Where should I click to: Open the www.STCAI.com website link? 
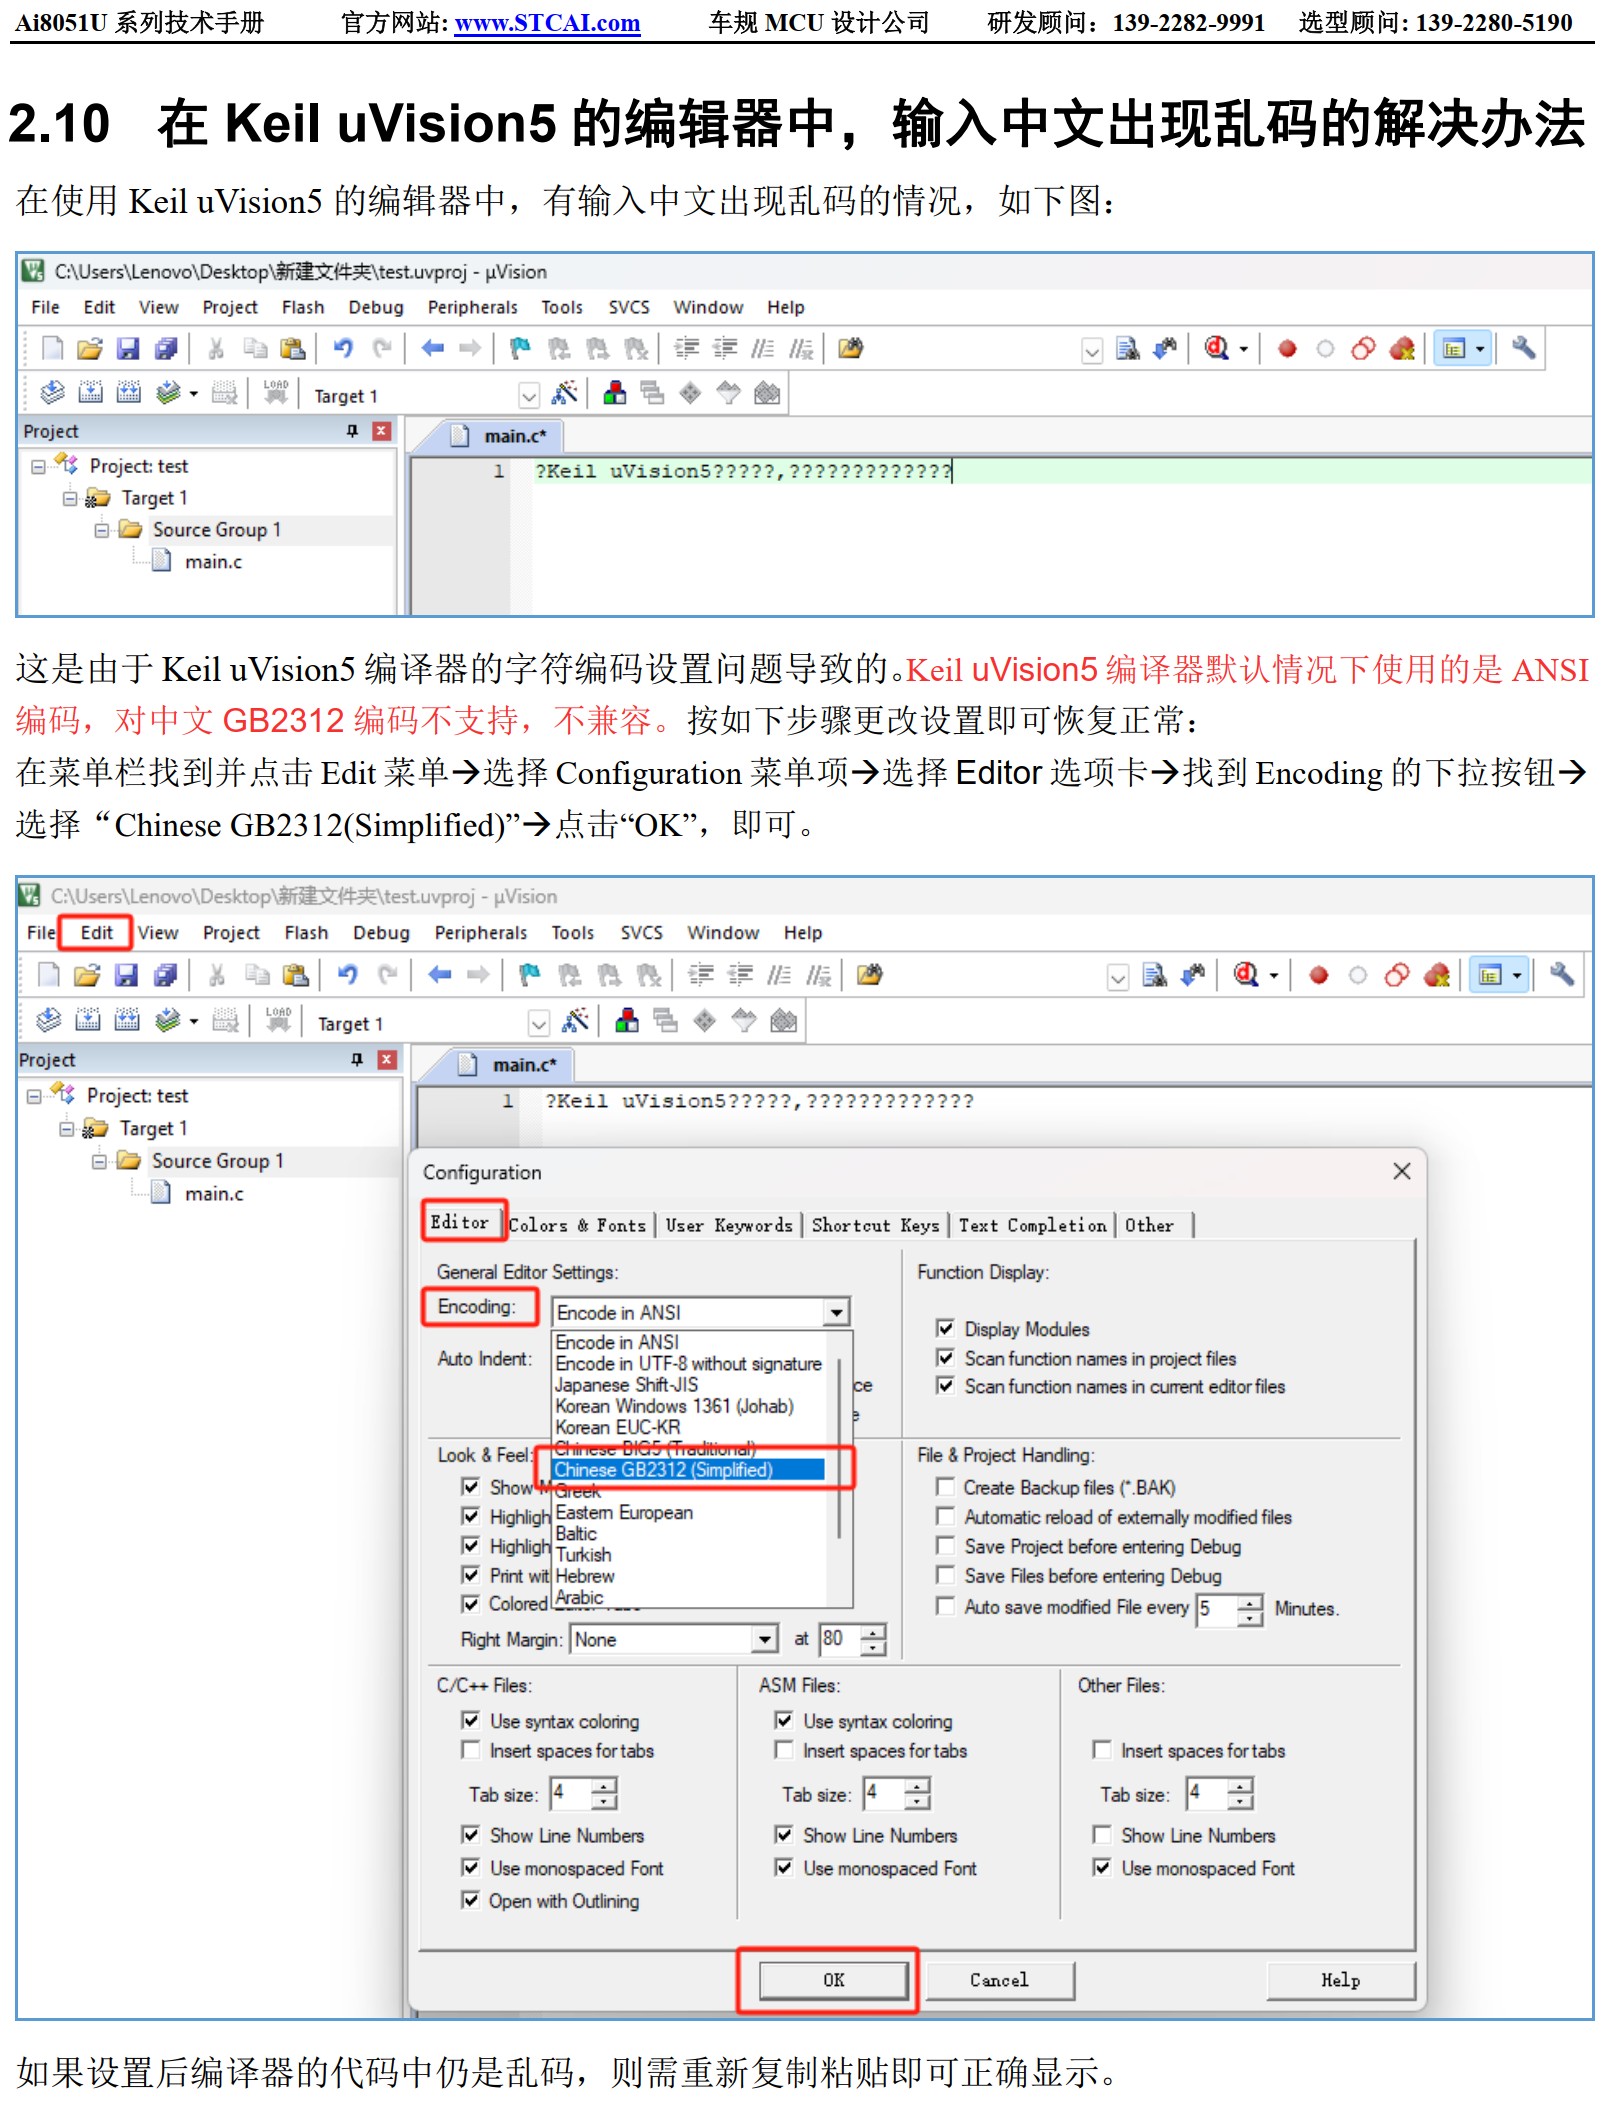547,23
